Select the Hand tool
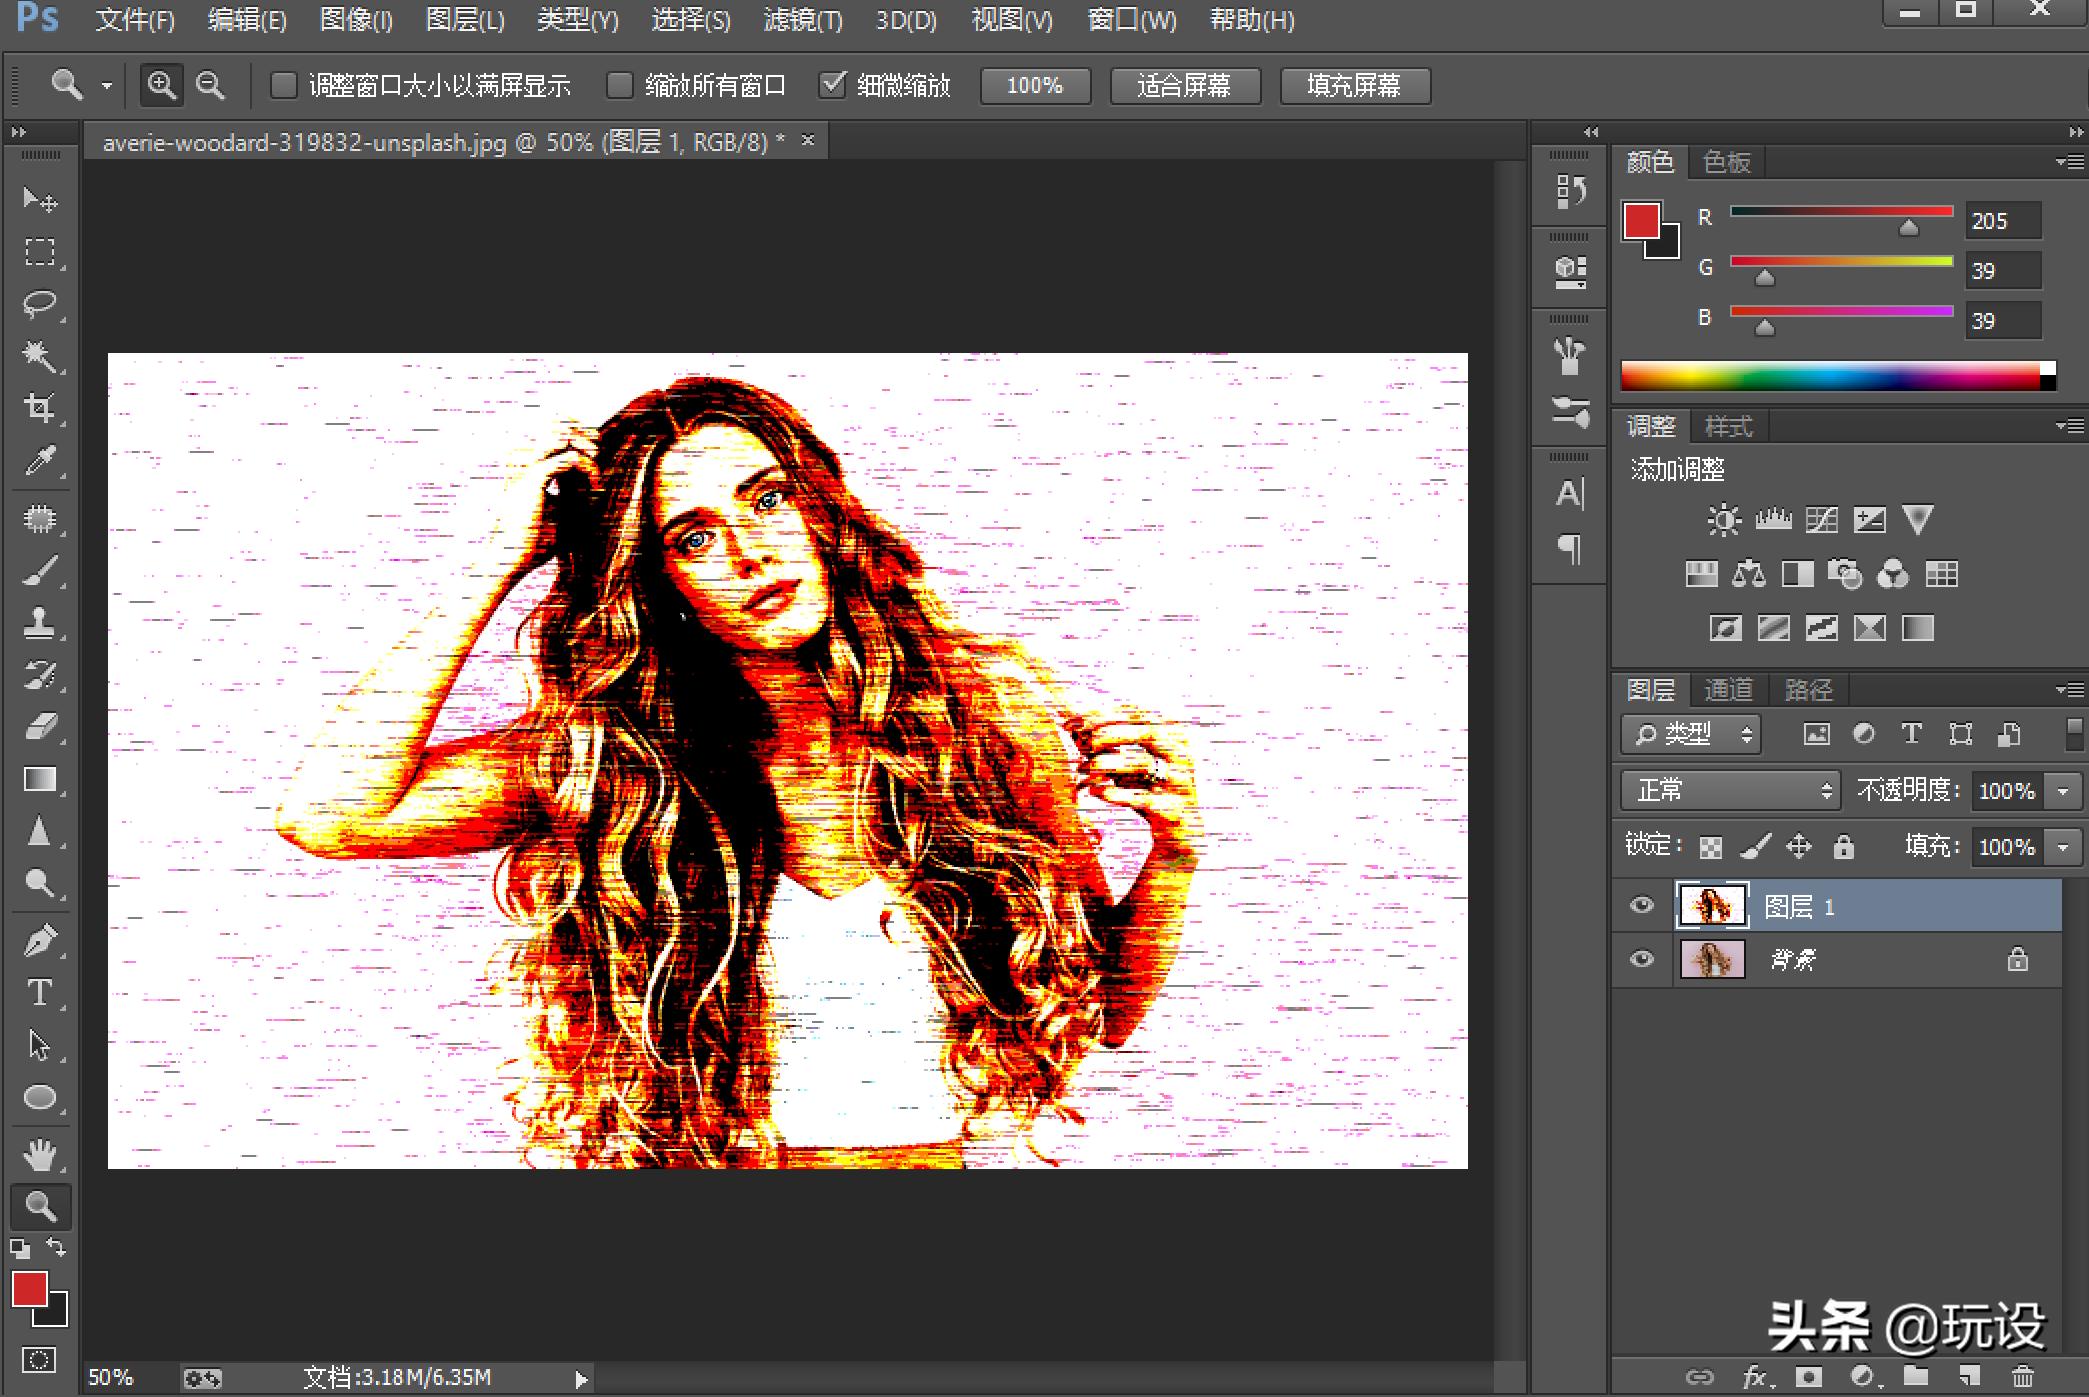Image resolution: width=2089 pixels, height=1397 pixels. [40, 1155]
